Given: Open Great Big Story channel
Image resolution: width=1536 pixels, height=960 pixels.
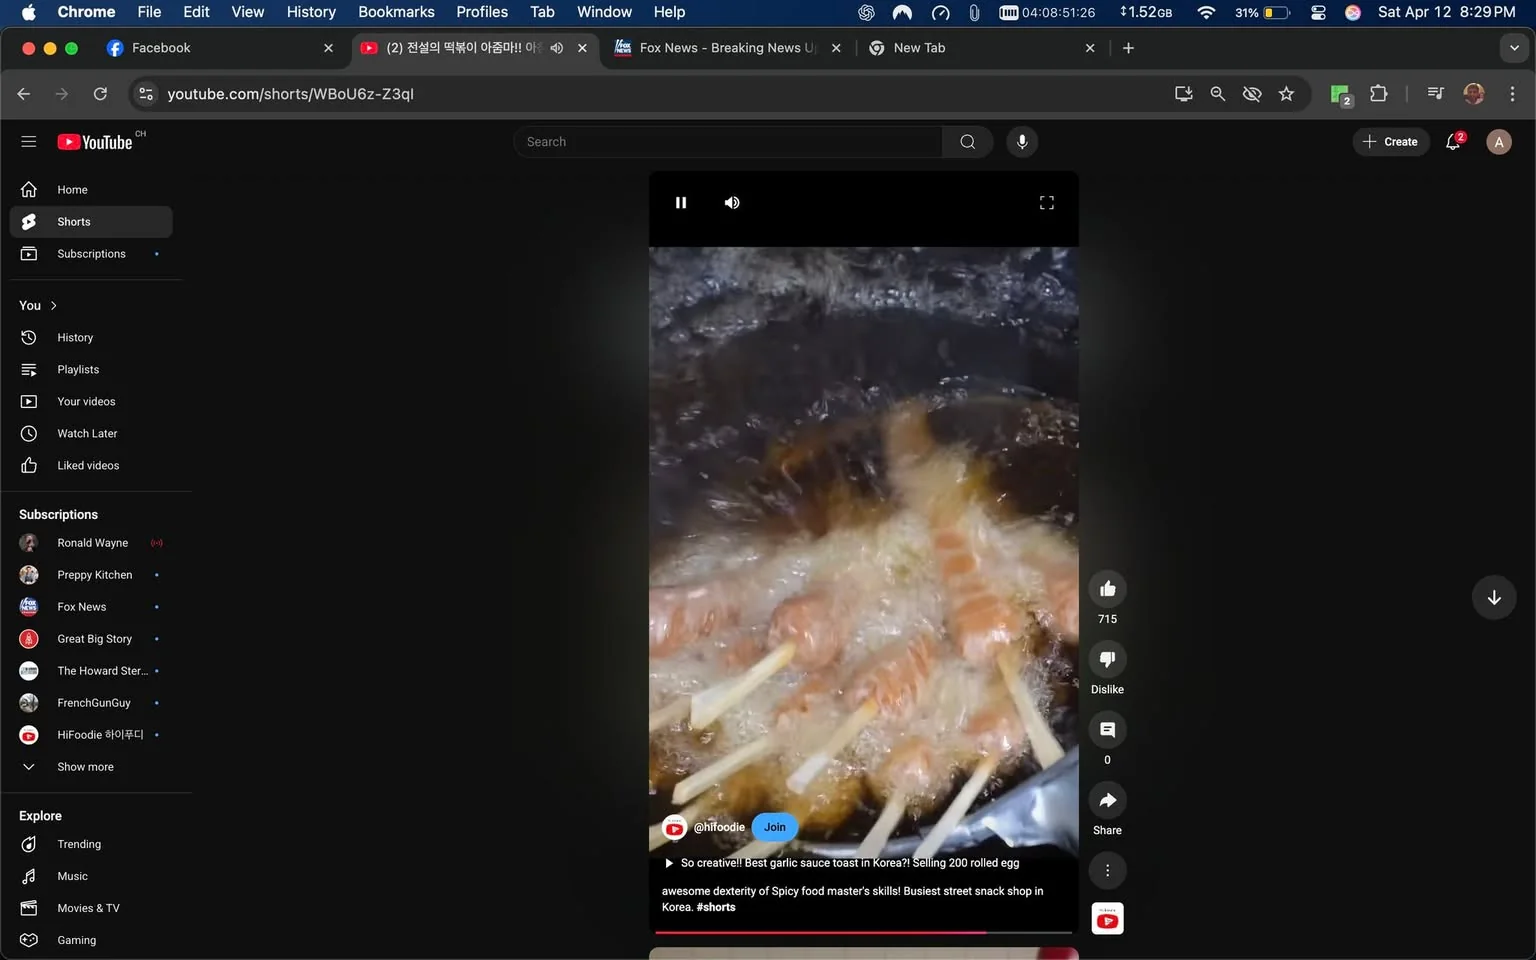Looking at the screenshot, I should 91,639.
